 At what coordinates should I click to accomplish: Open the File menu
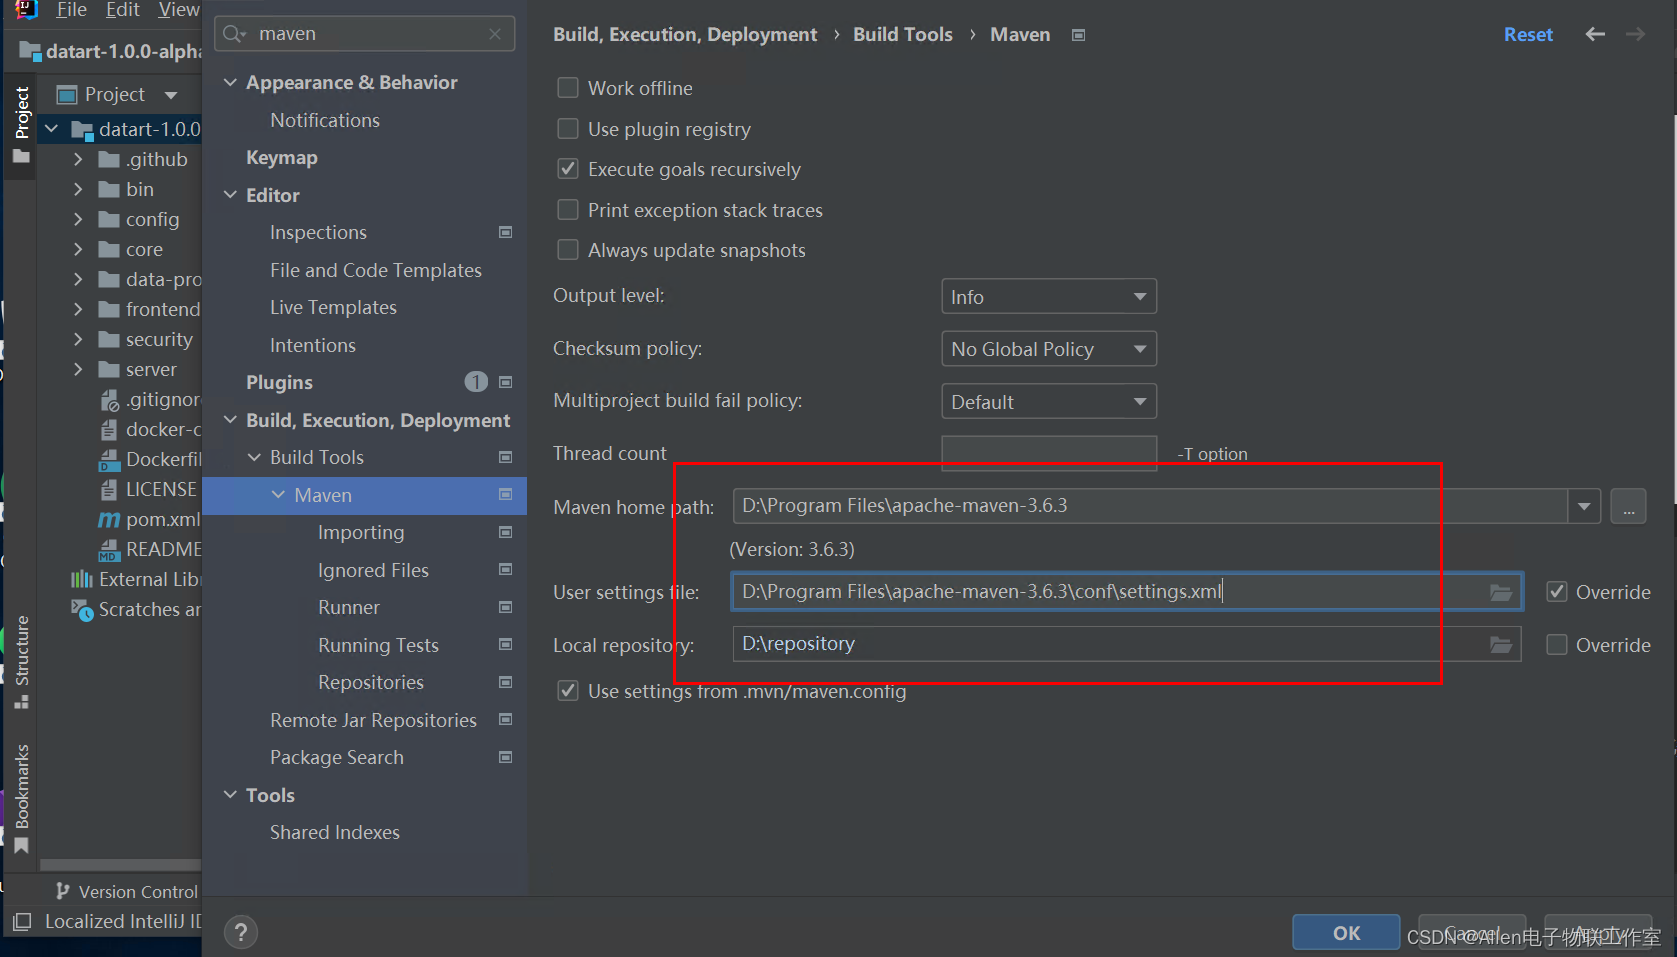click(70, 10)
